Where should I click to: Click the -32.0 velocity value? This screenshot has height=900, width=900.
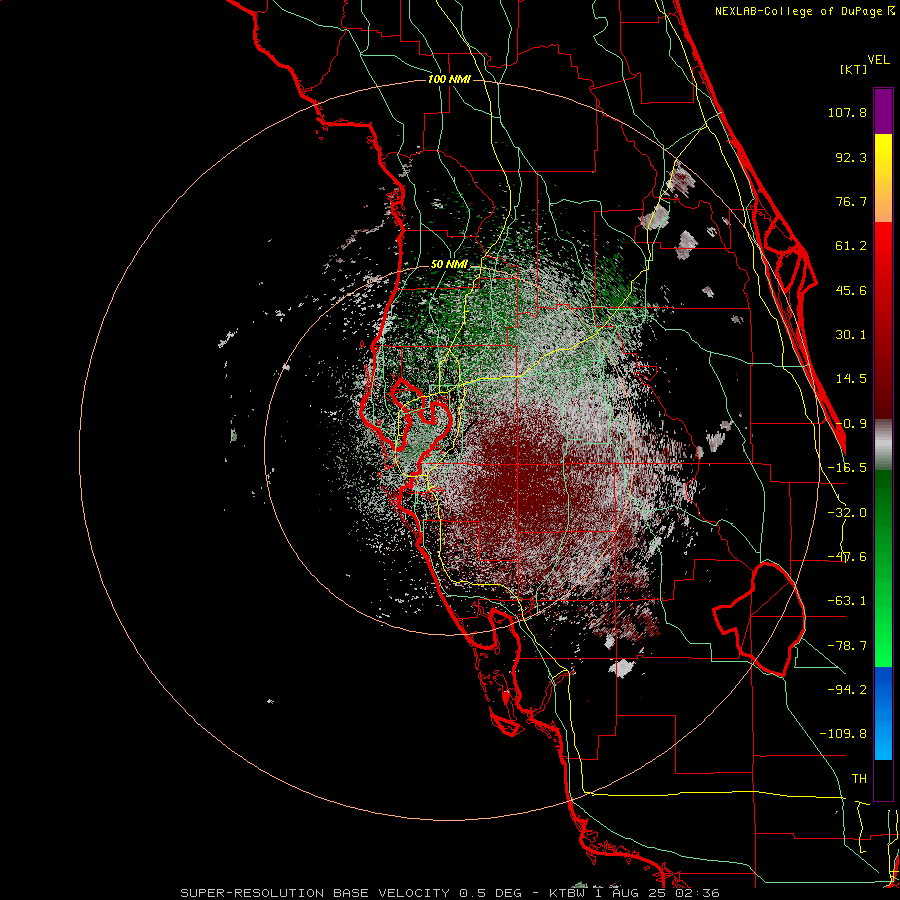[x=847, y=513]
